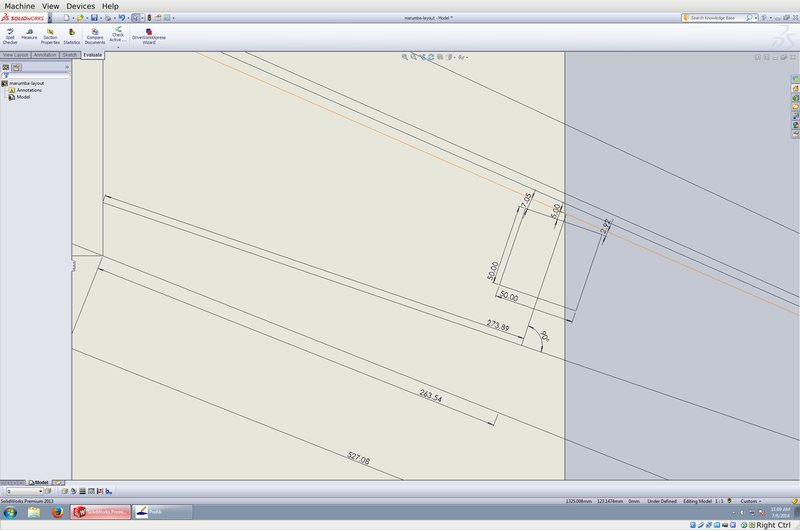
Task: Select Annotations in the feature tree
Action: point(29,90)
